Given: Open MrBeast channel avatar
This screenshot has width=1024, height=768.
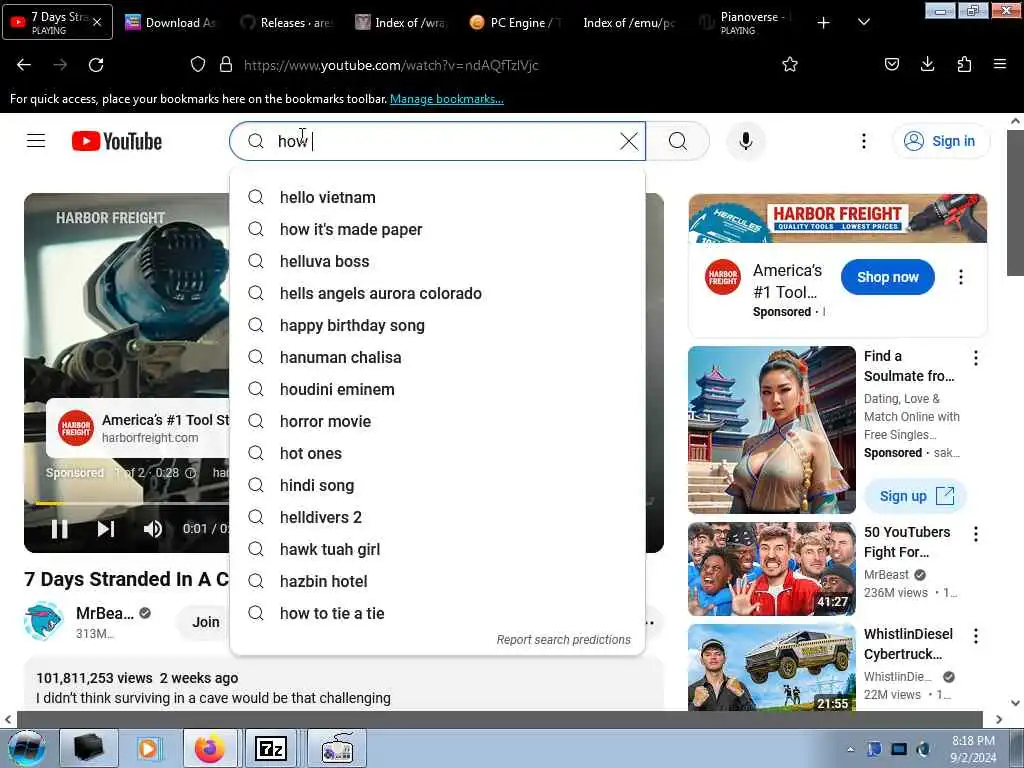Looking at the screenshot, I should coord(43,621).
